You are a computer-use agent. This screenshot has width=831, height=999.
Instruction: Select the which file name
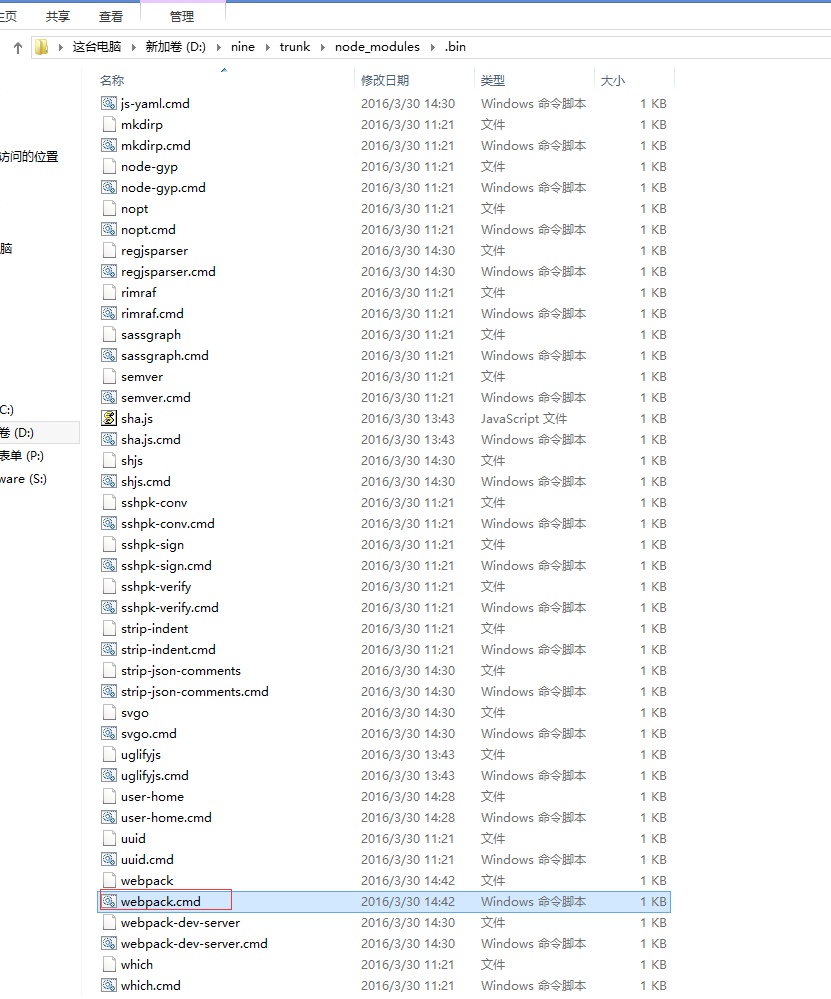click(137, 965)
